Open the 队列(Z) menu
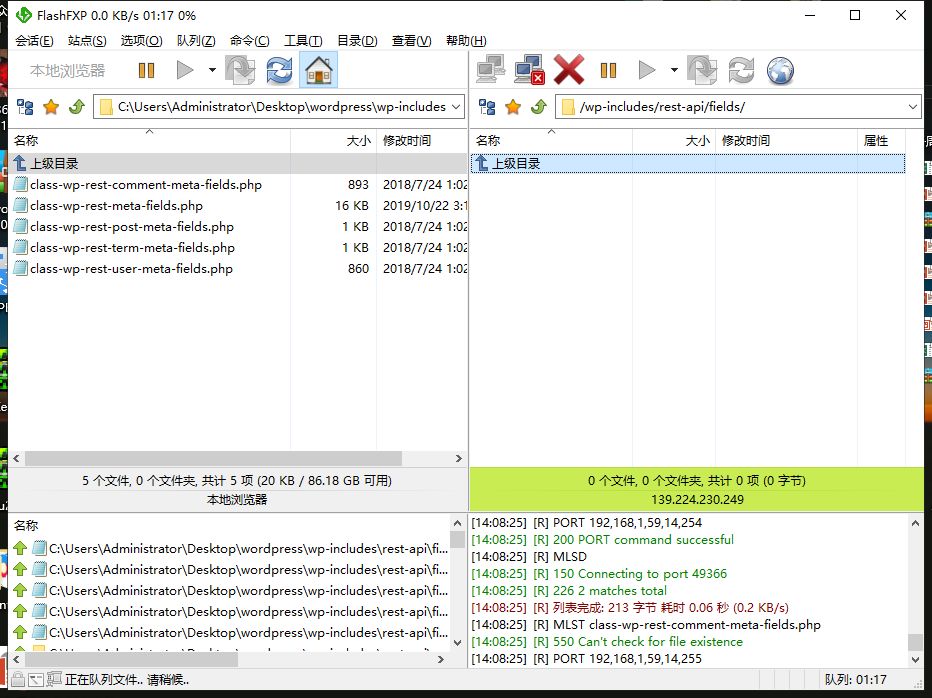This screenshot has width=932, height=698. [x=196, y=40]
